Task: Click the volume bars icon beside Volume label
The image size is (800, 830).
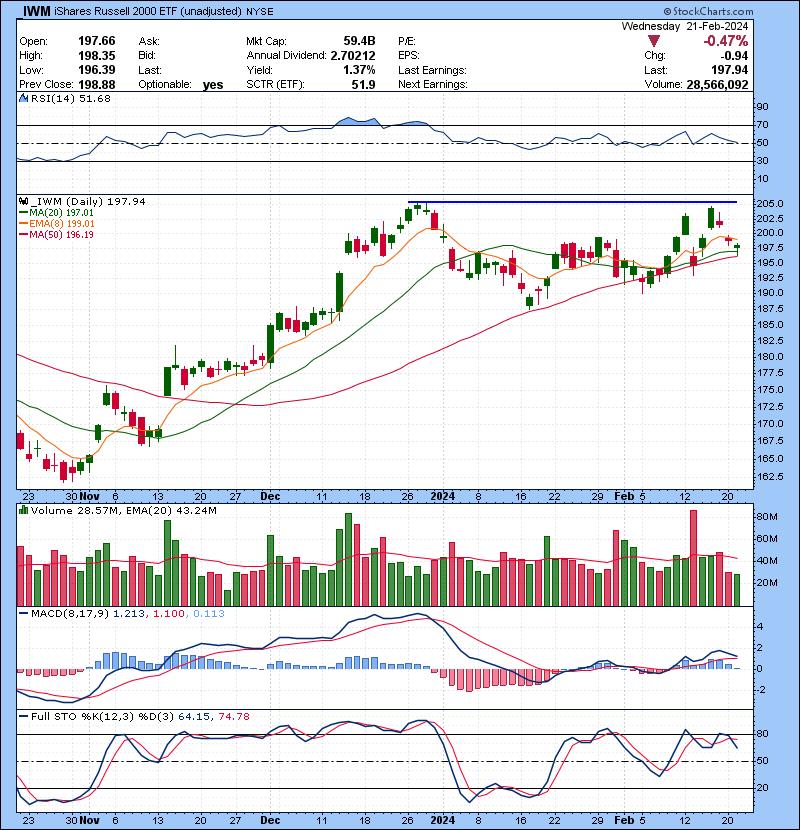Action: pyautogui.click(x=23, y=510)
